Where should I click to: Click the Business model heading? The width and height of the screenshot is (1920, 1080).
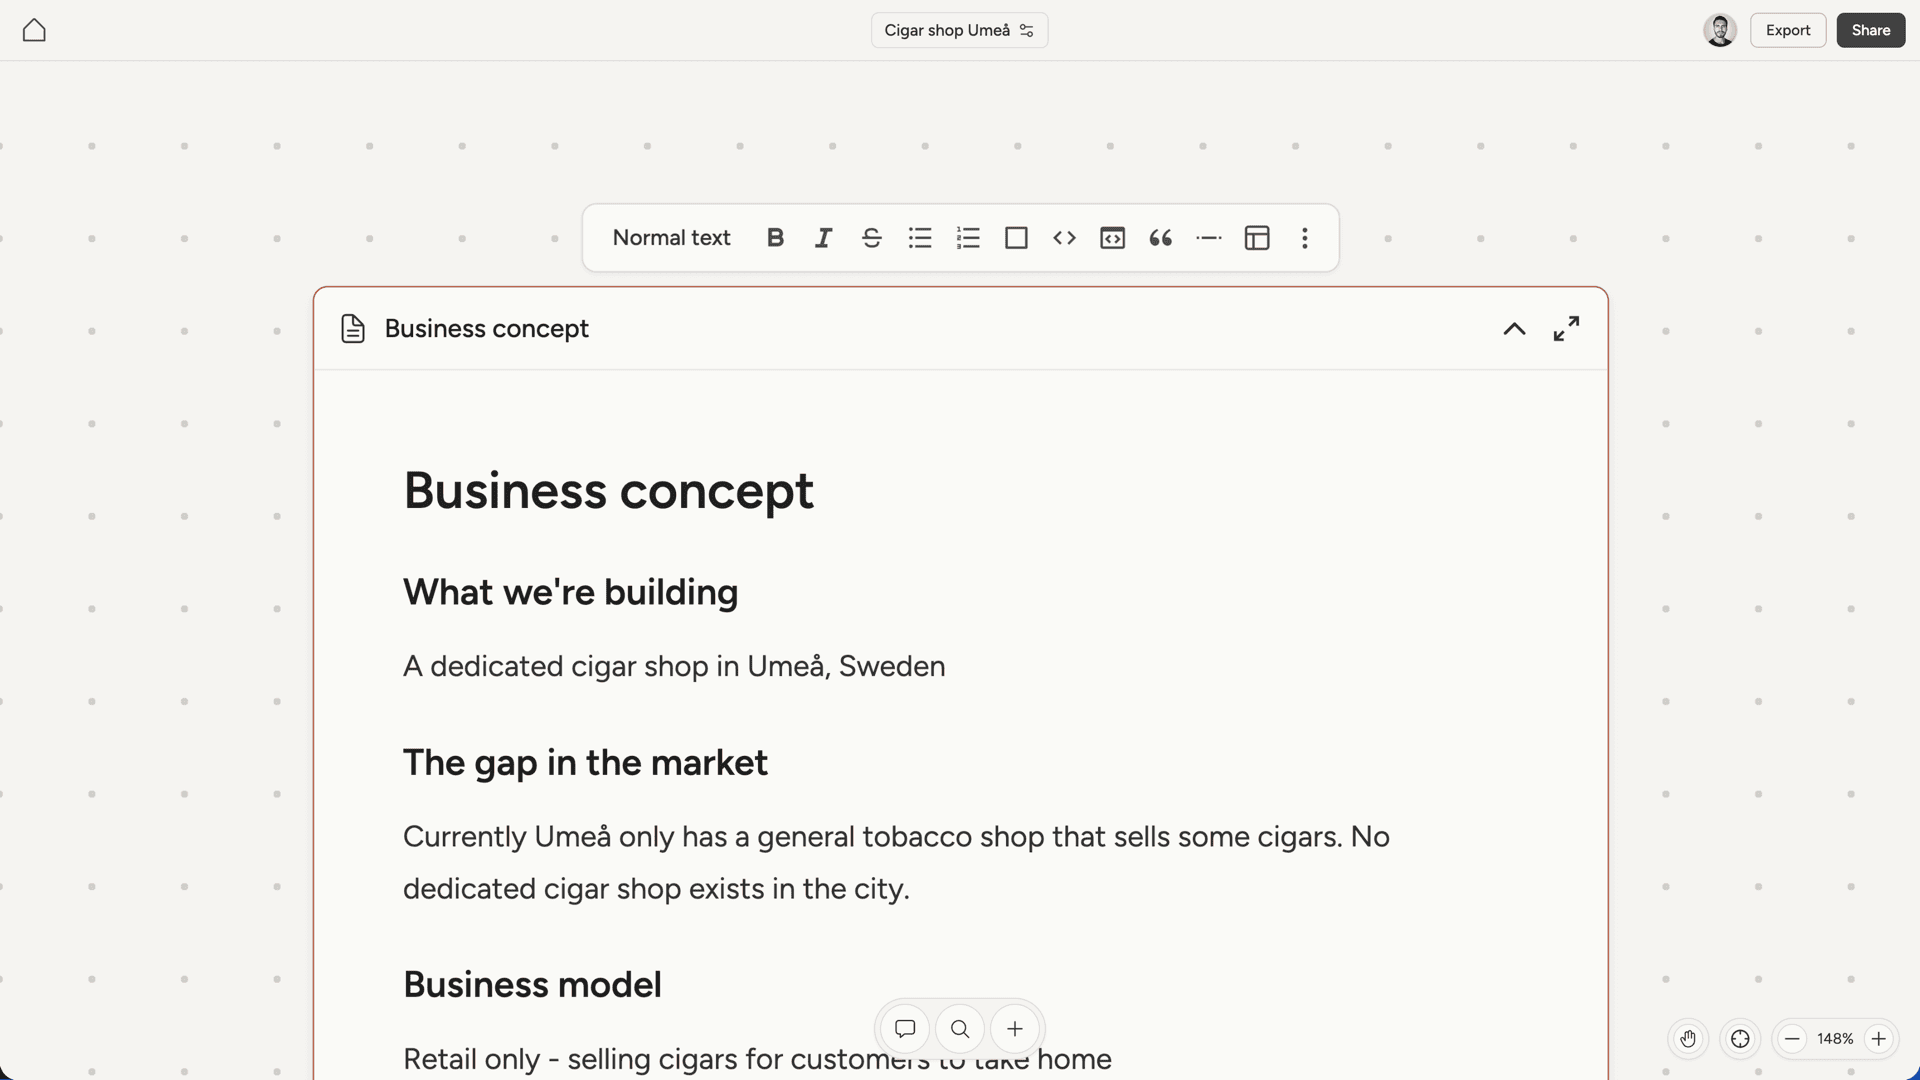click(532, 985)
